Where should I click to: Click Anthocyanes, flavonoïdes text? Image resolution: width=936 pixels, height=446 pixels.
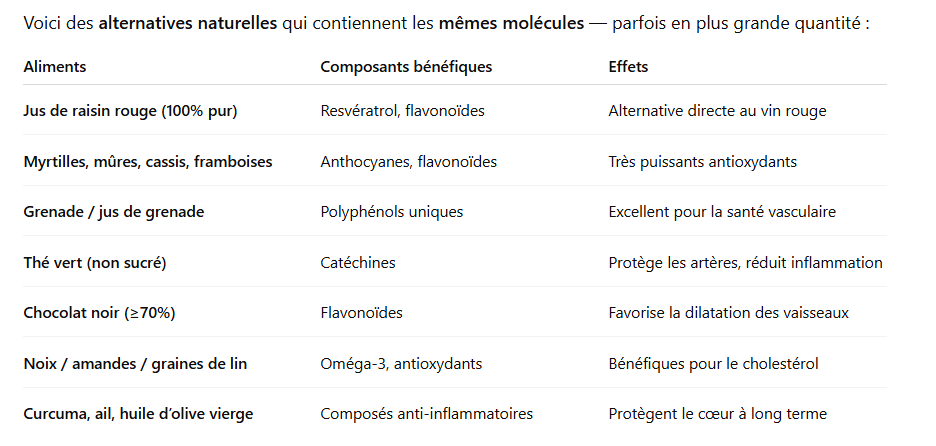[x=408, y=162]
